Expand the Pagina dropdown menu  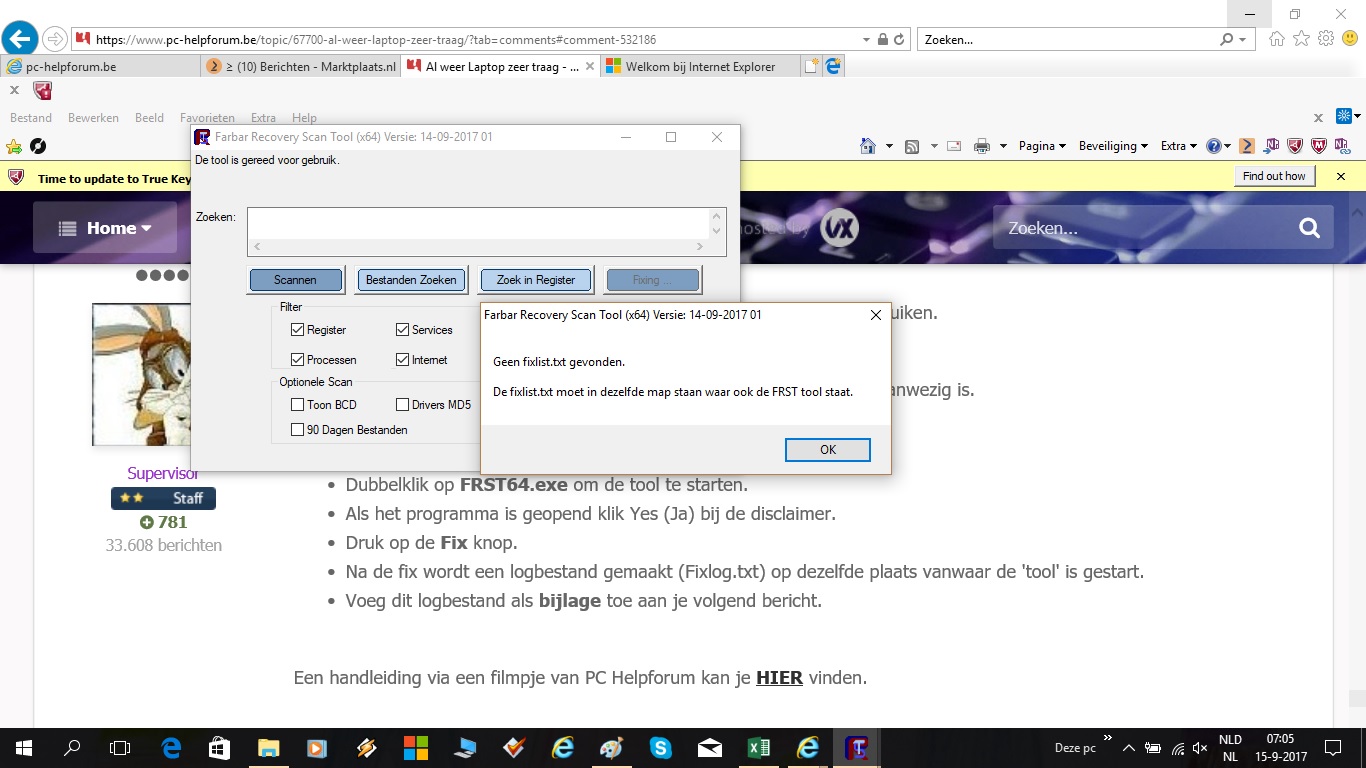pyautogui.click(x=1042, y=146)
